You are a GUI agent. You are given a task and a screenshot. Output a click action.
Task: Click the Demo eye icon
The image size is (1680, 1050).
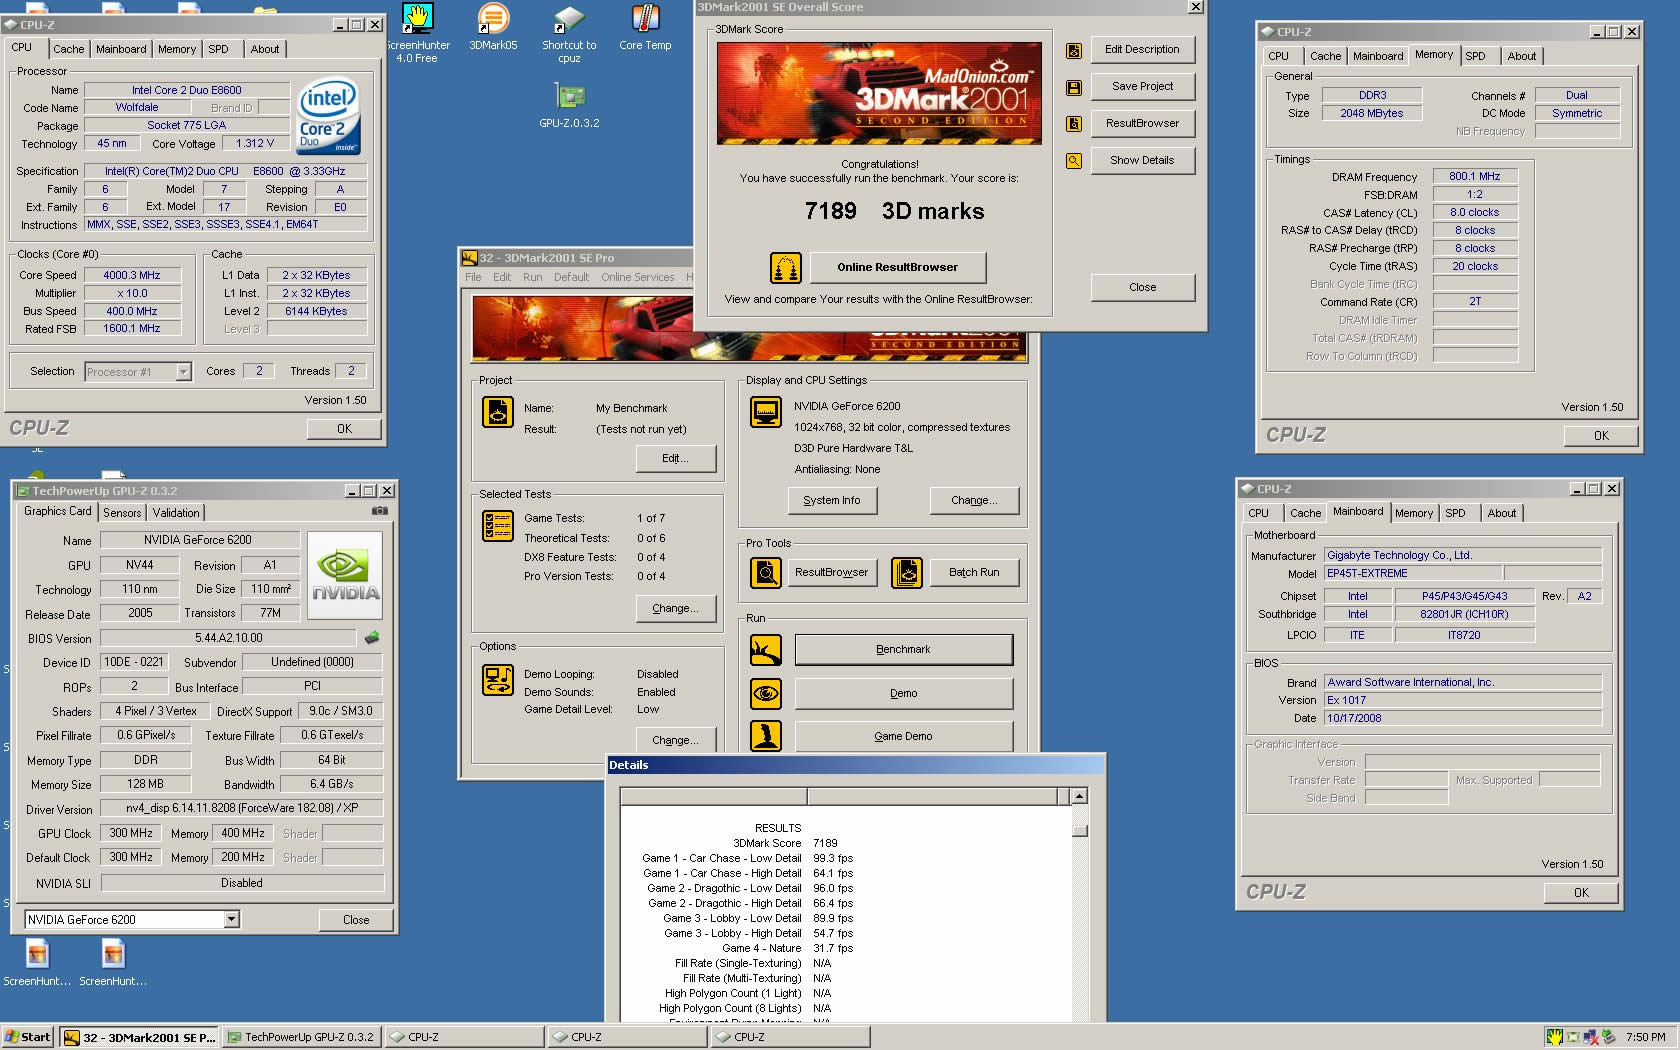766,693
